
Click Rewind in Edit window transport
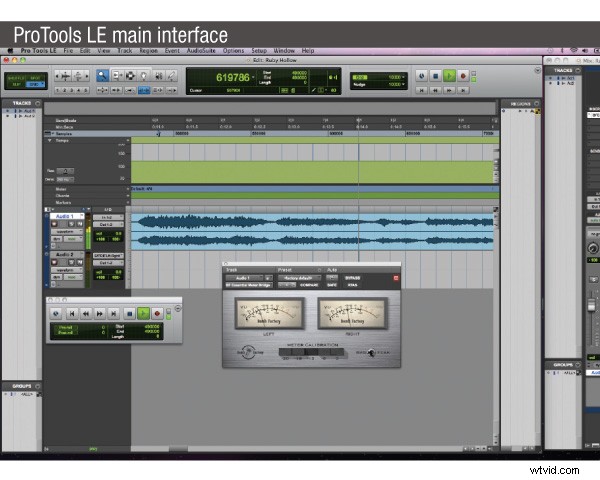point(435,90)
